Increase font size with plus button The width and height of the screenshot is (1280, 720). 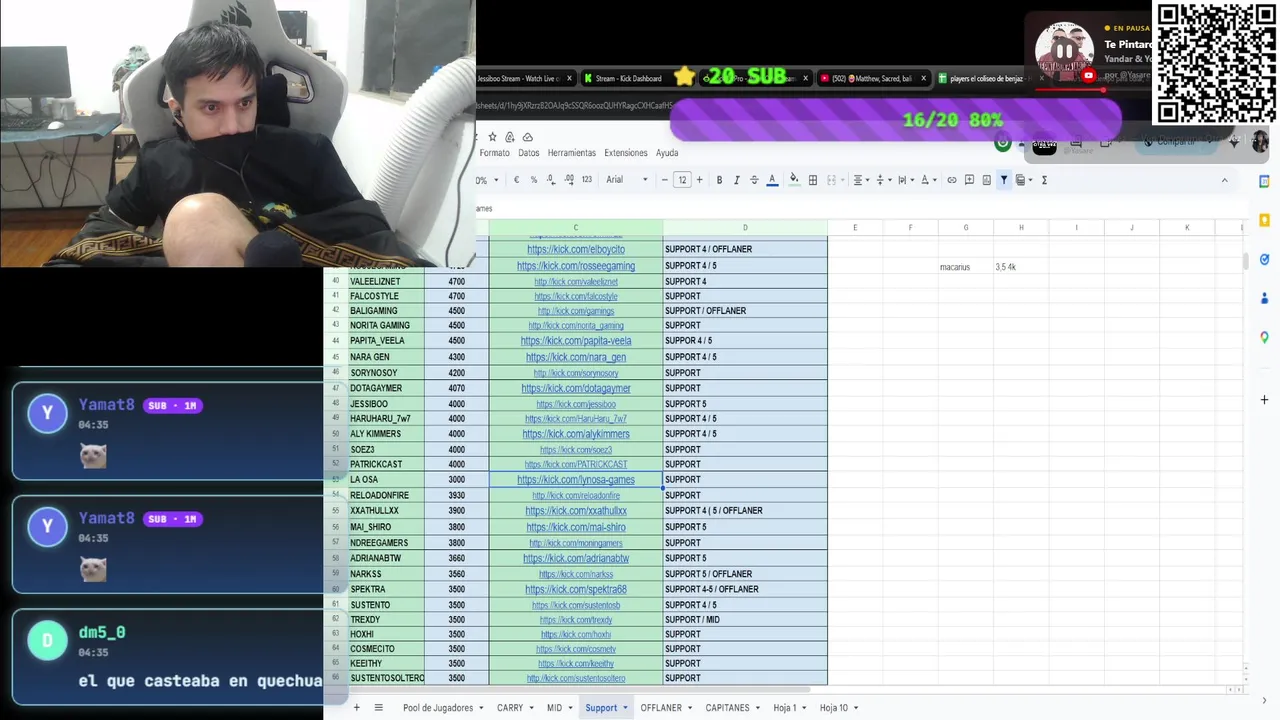699,180
